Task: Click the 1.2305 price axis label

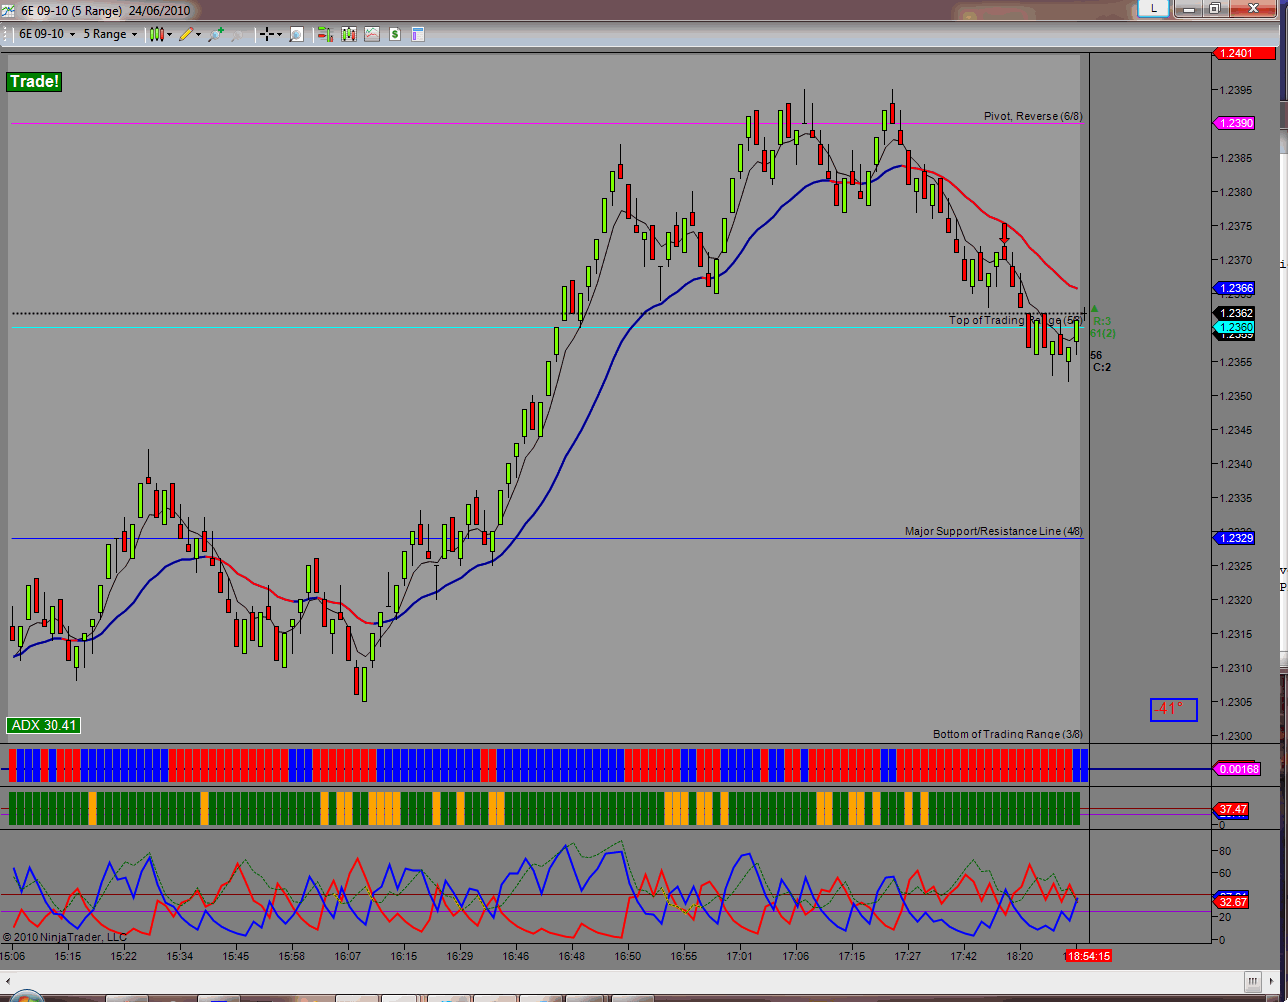Action: (1237, 702)
